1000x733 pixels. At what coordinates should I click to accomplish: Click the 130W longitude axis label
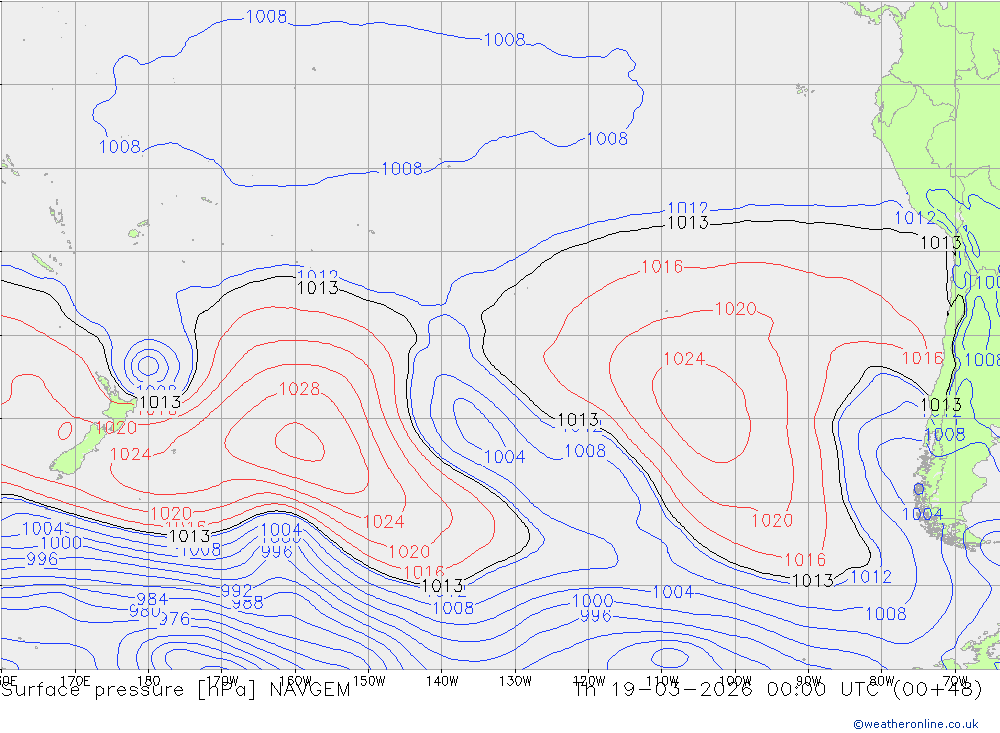pyautogui.click(x=515, y=681)
